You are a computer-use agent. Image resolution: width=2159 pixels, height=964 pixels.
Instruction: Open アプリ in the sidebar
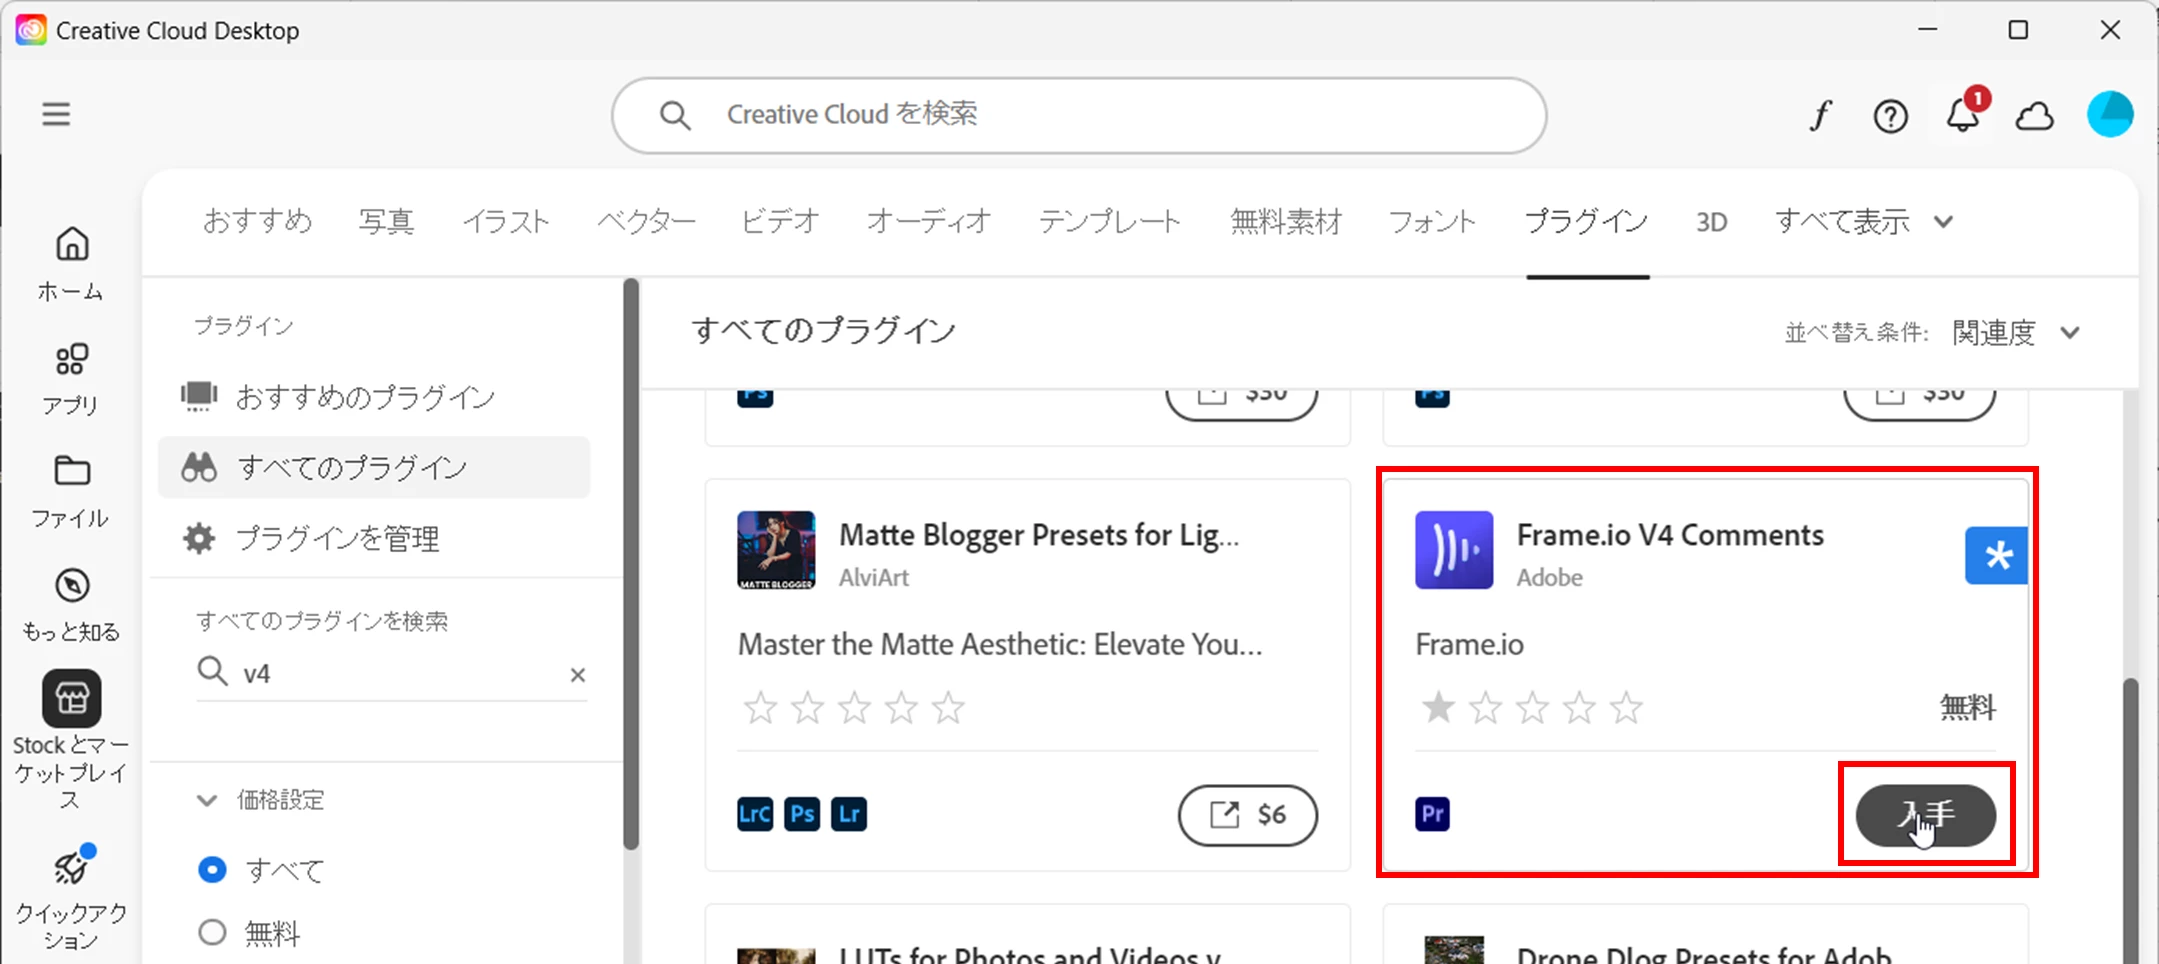pyautogui.click(x=71, y=379)
